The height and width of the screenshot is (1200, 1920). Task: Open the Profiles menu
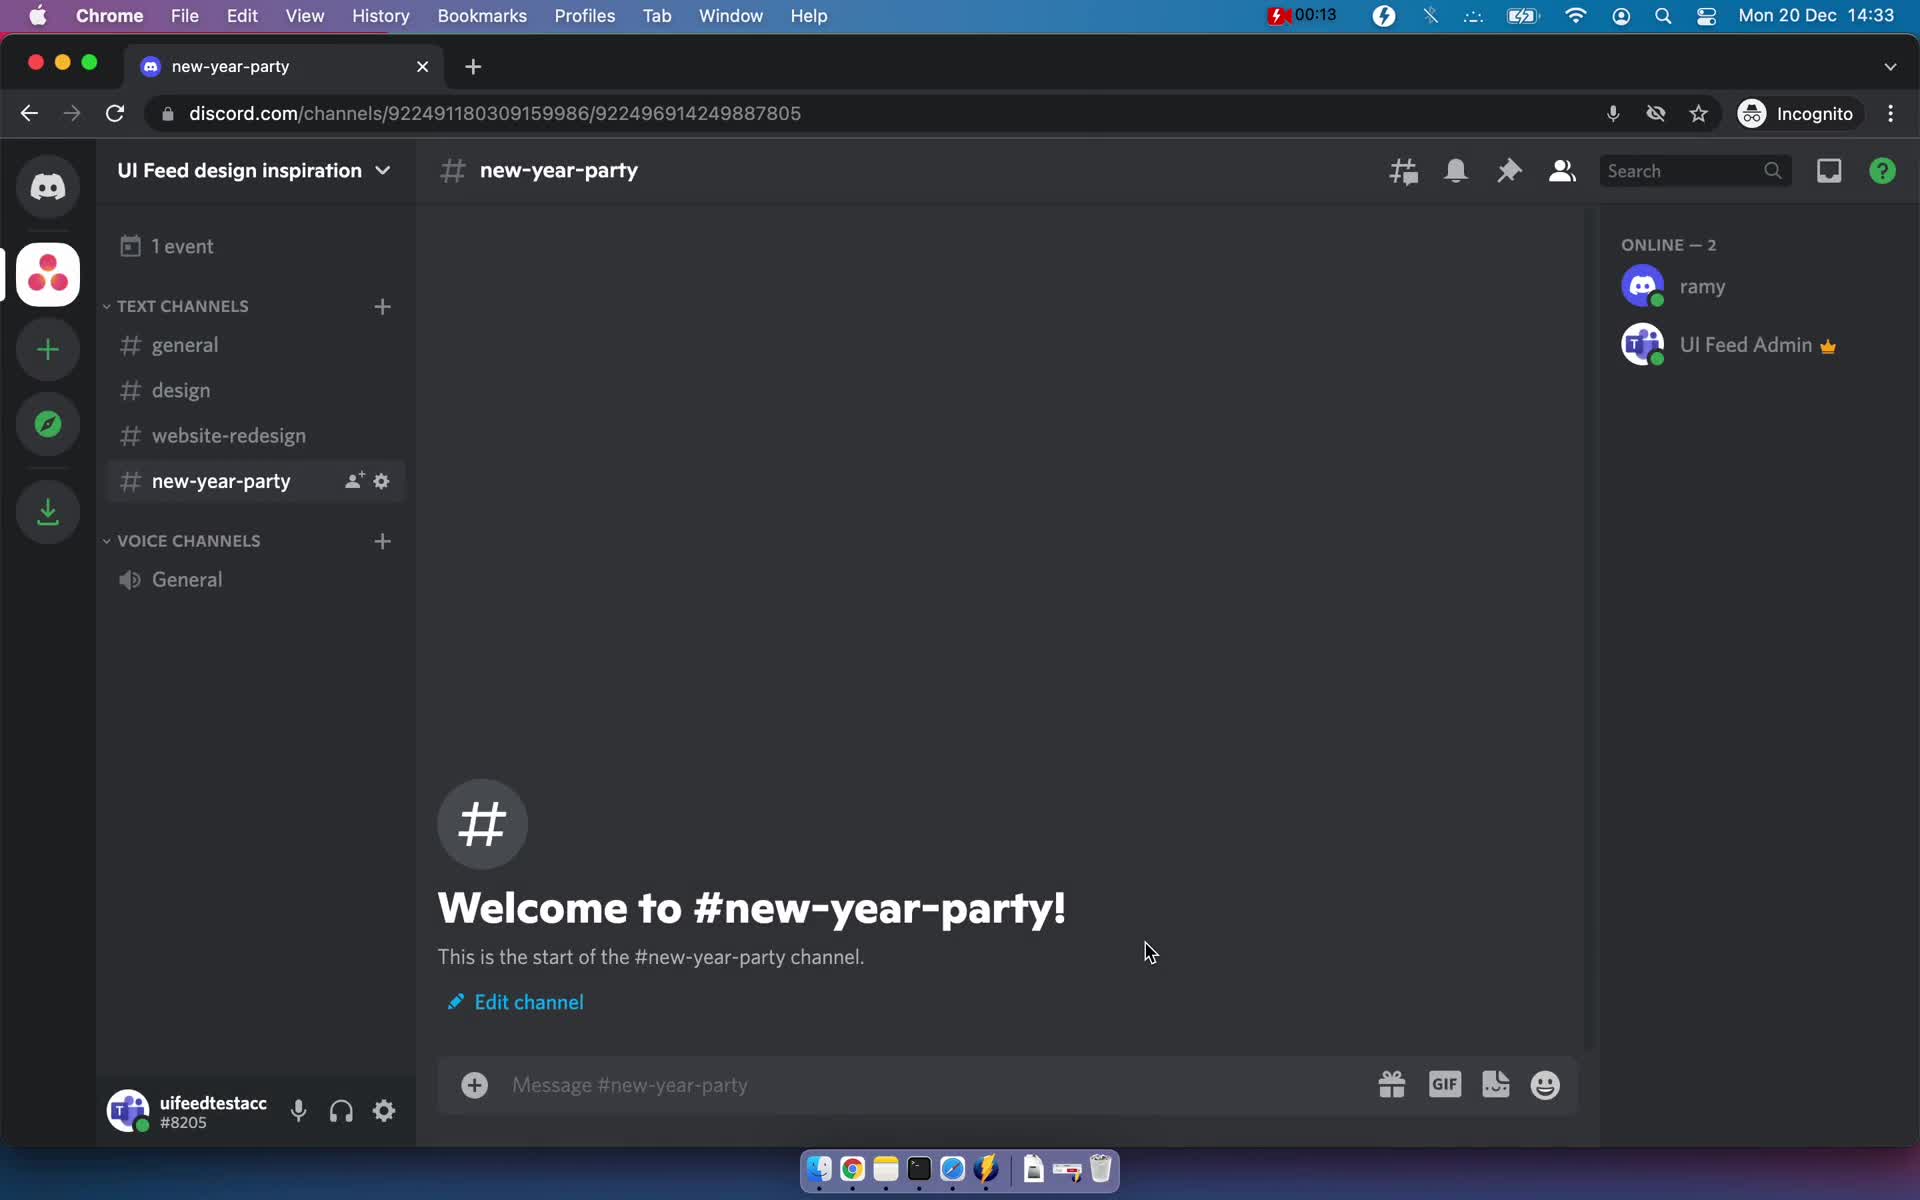click(585, 16)
